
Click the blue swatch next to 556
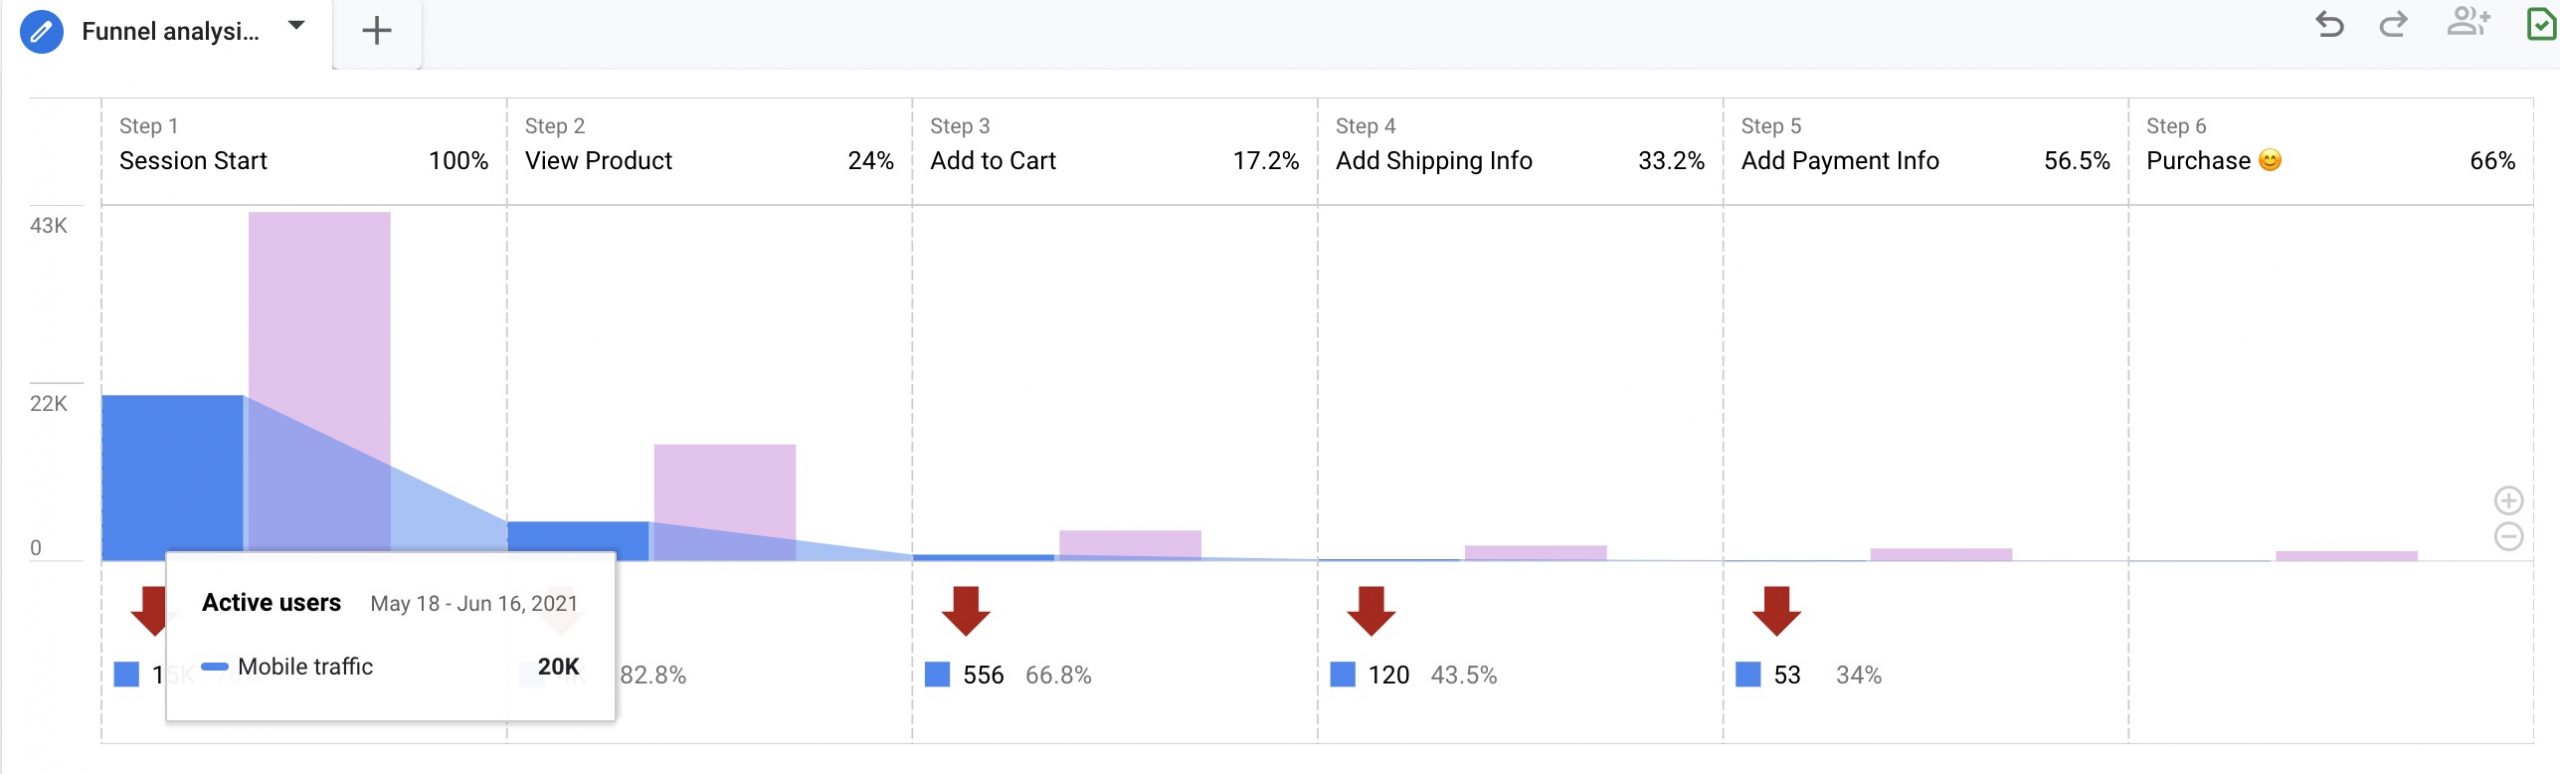coord(937,675)
